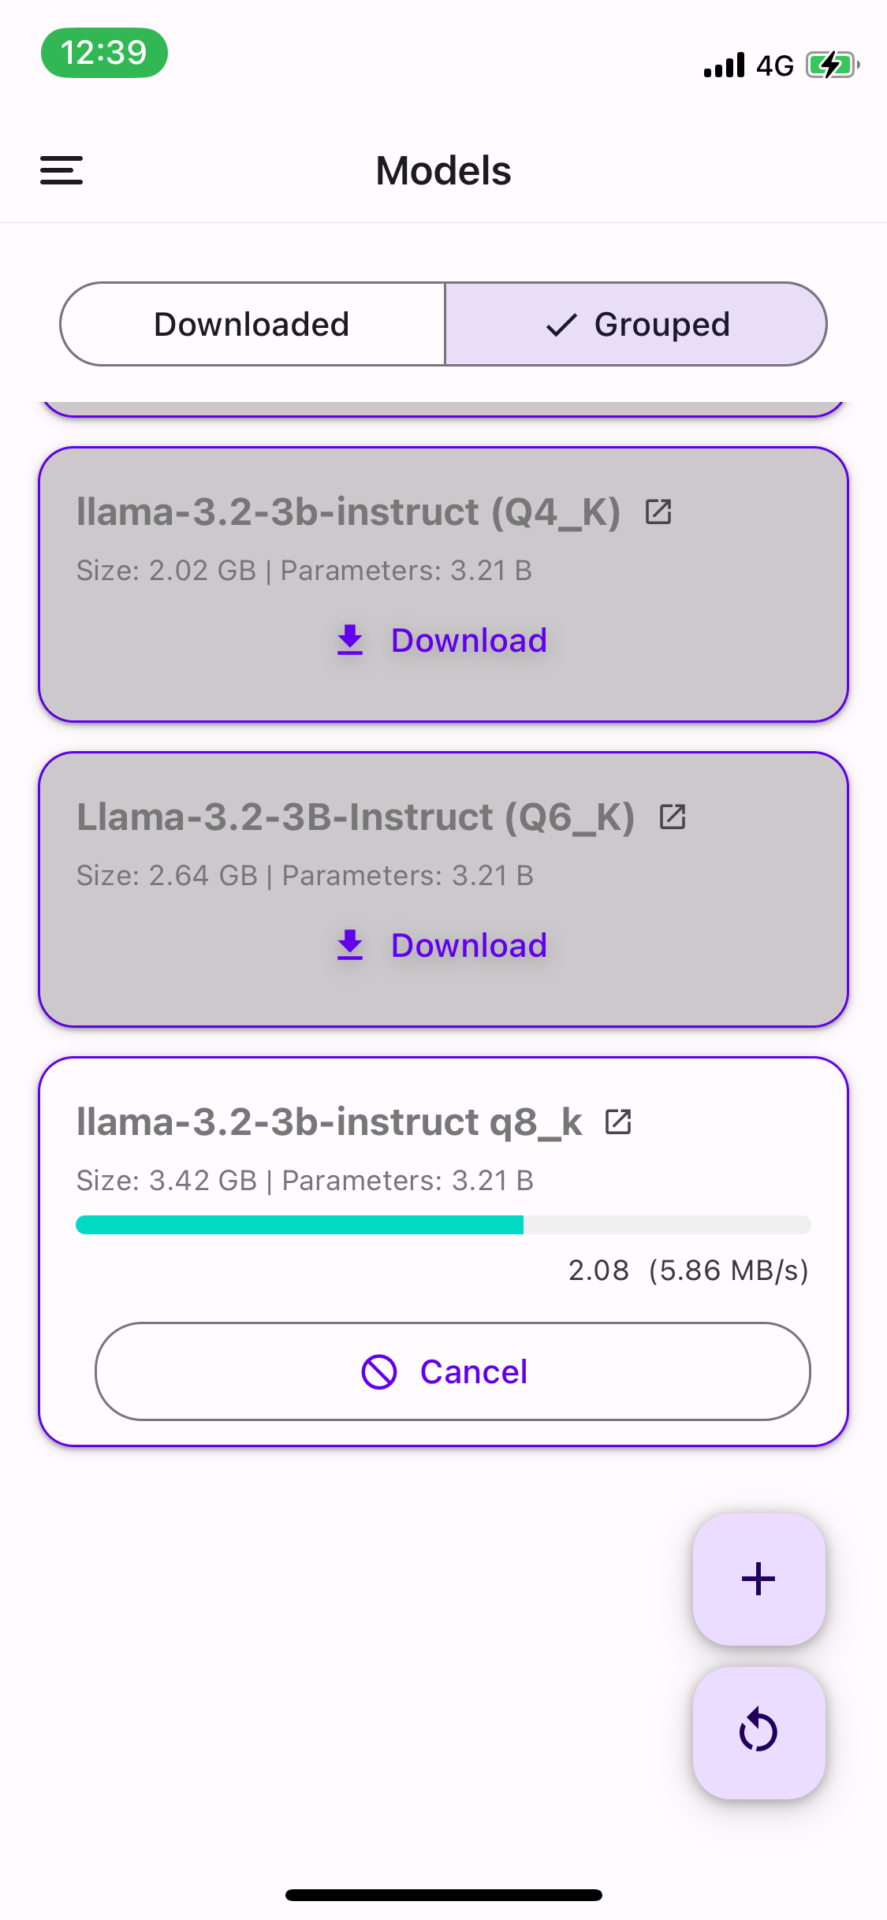Tap the battery charging status icon
This screenshot has height=1920, width=887.
click(x=832, y=66)
